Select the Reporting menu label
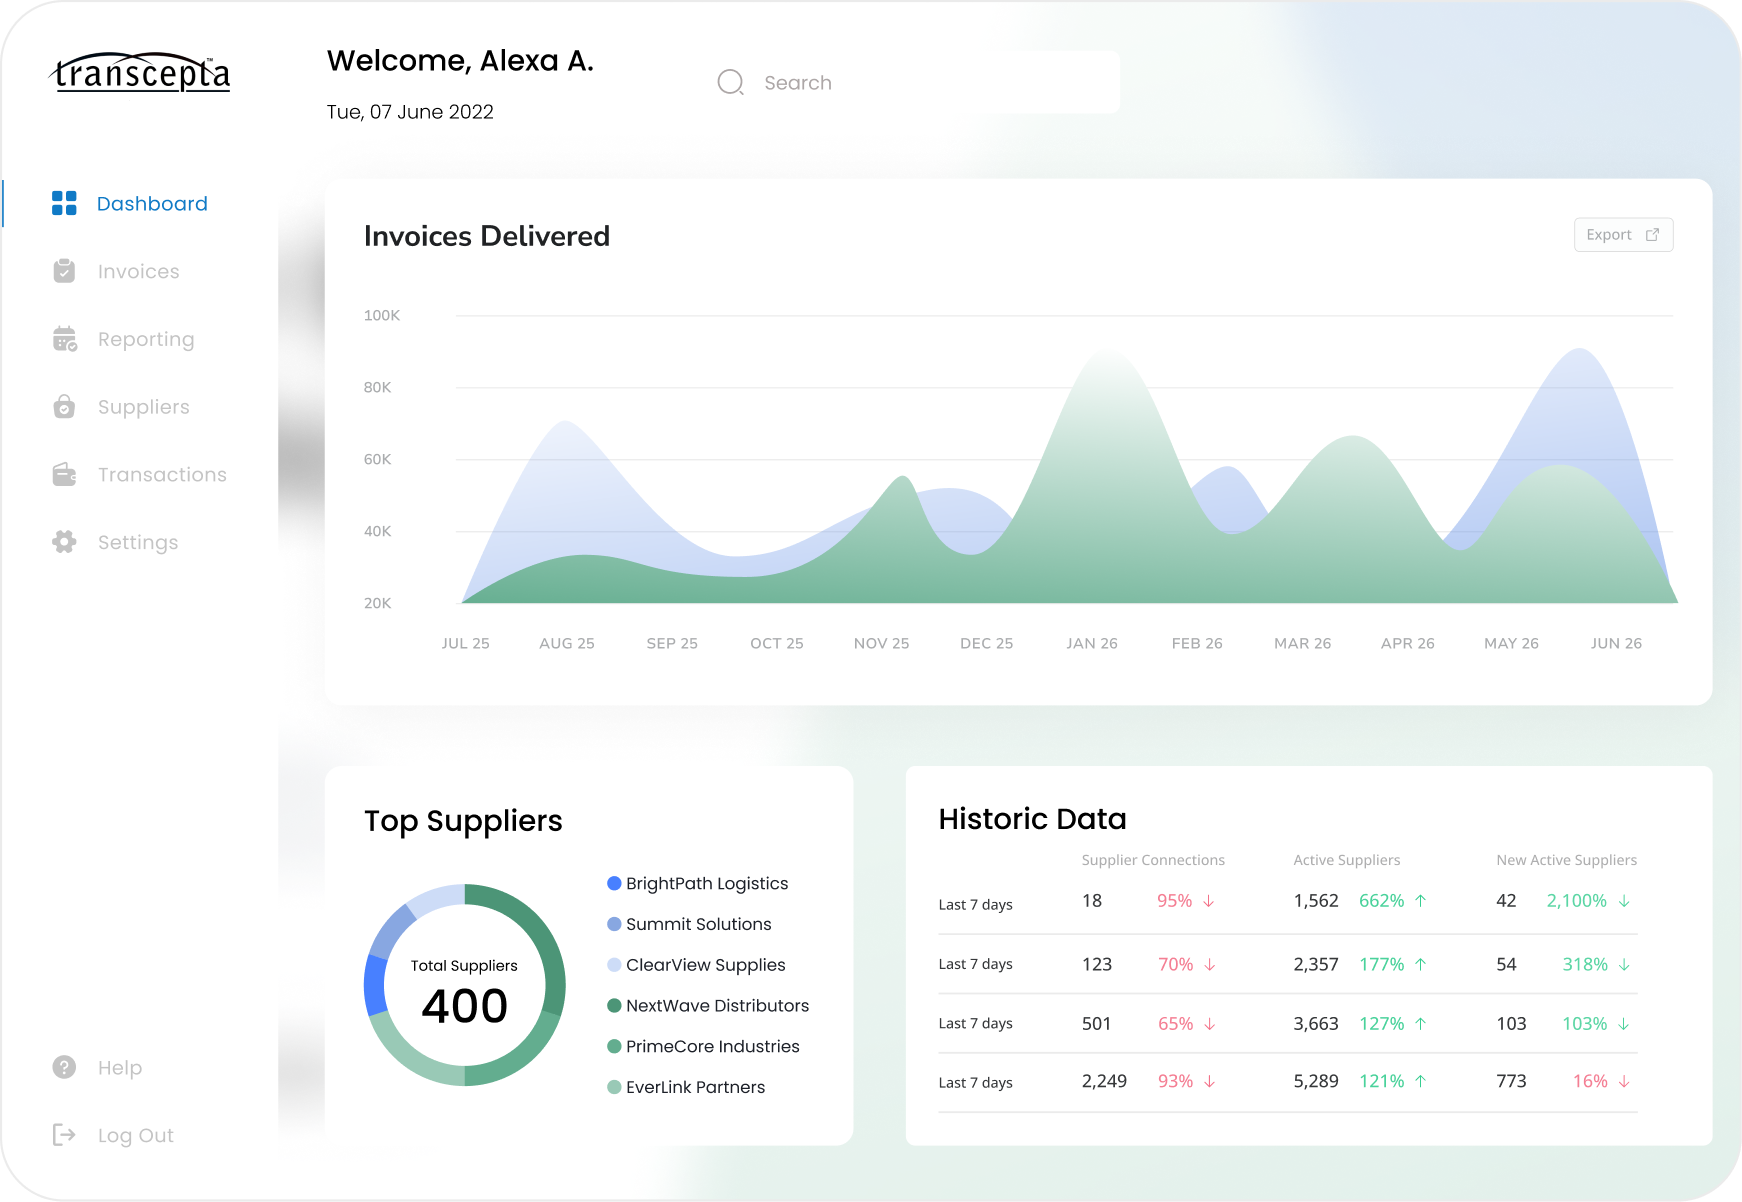 pyautogui.click(x=146, y=340)
